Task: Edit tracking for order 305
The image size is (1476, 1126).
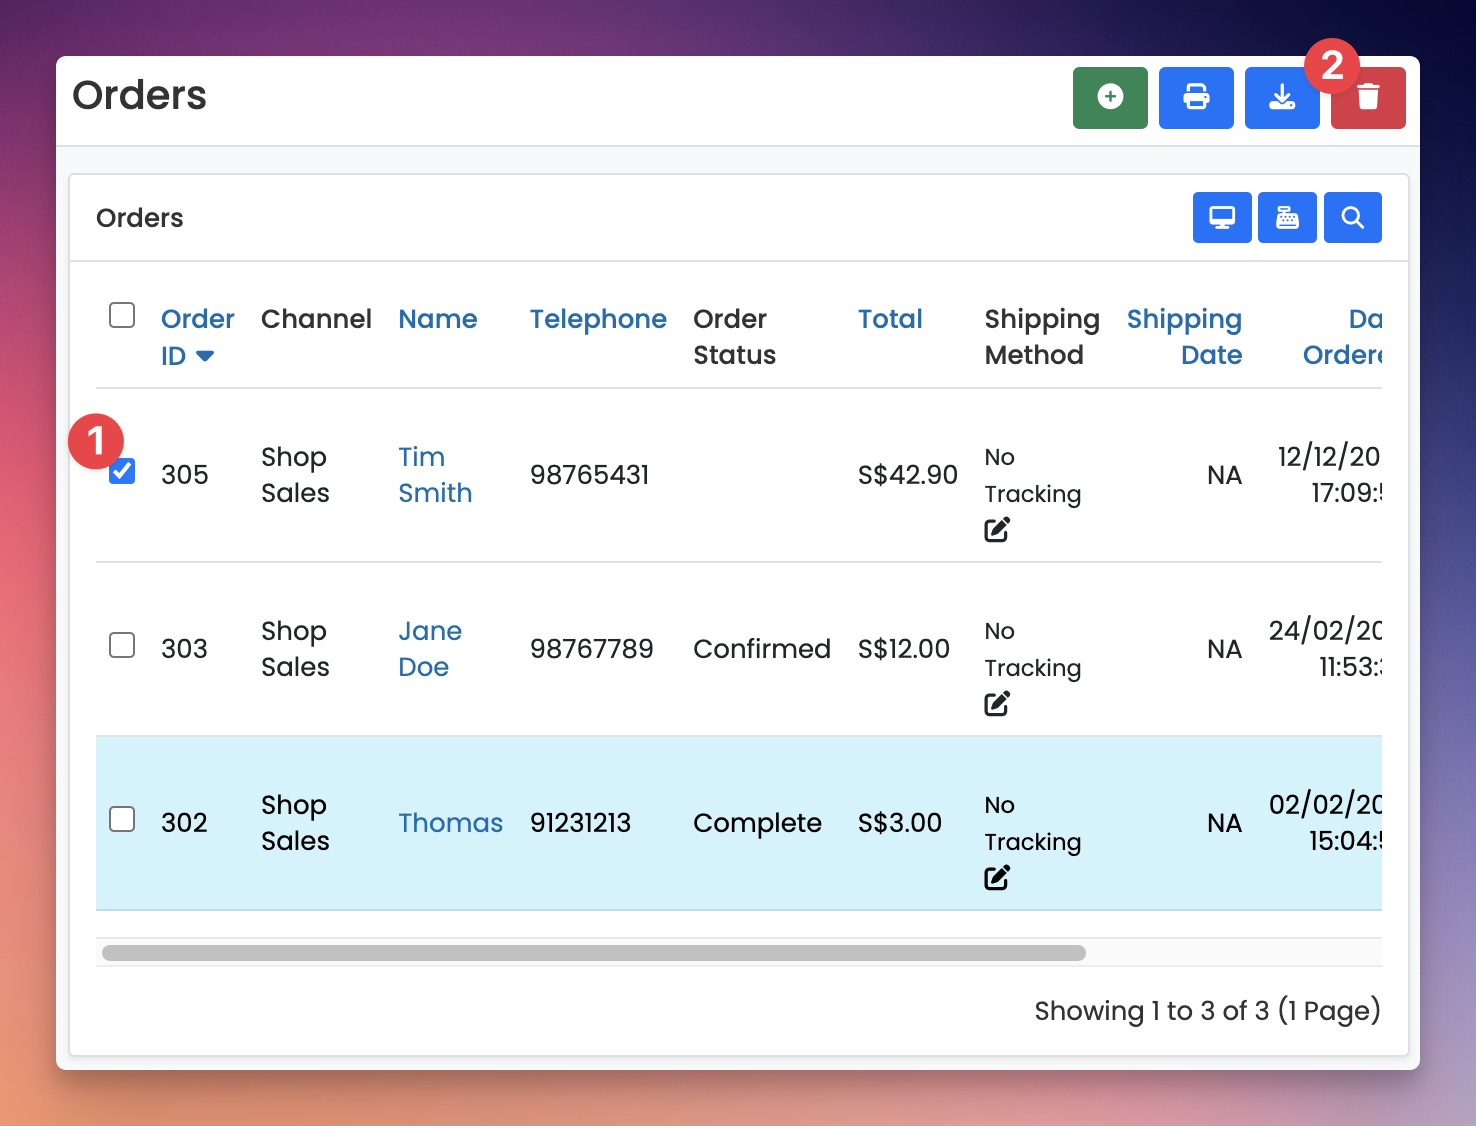Action: pyautogui.click(x=997, y=530)
